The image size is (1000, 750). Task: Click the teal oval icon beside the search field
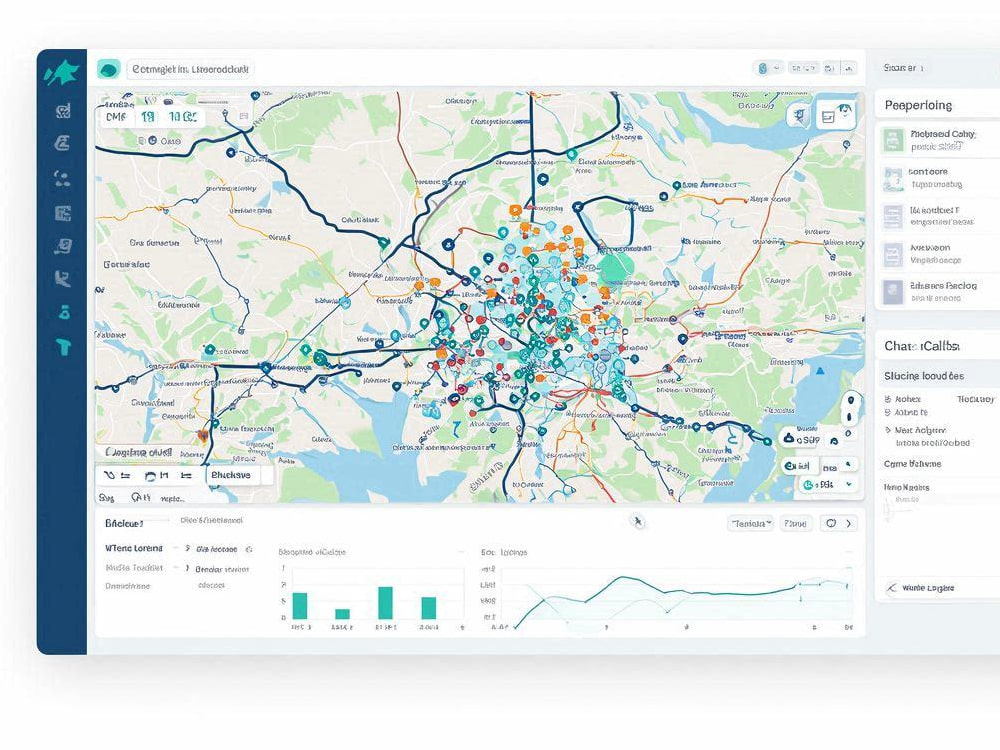pos(108,69)
